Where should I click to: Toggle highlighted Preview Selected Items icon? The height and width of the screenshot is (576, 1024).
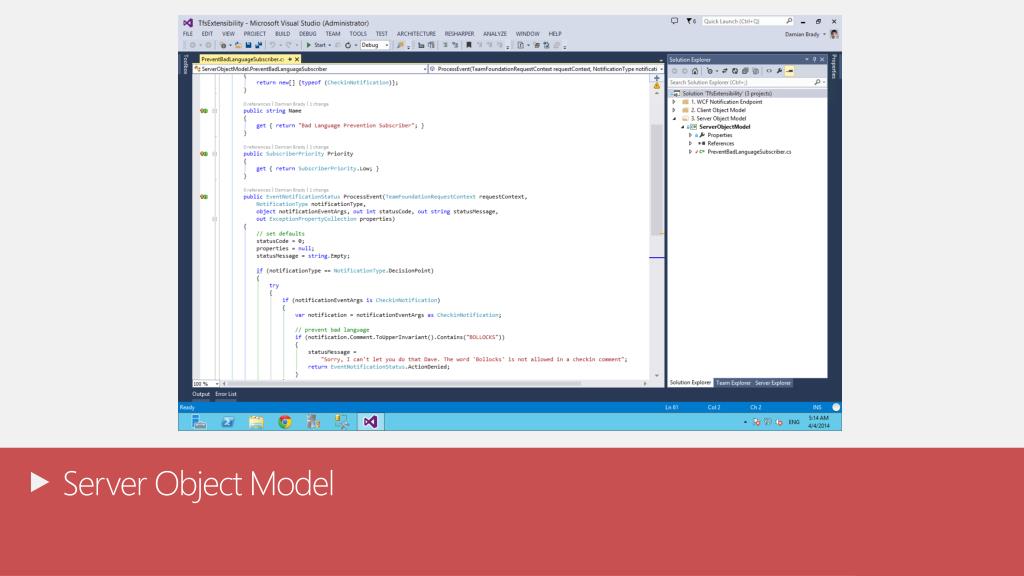[790, 71]
